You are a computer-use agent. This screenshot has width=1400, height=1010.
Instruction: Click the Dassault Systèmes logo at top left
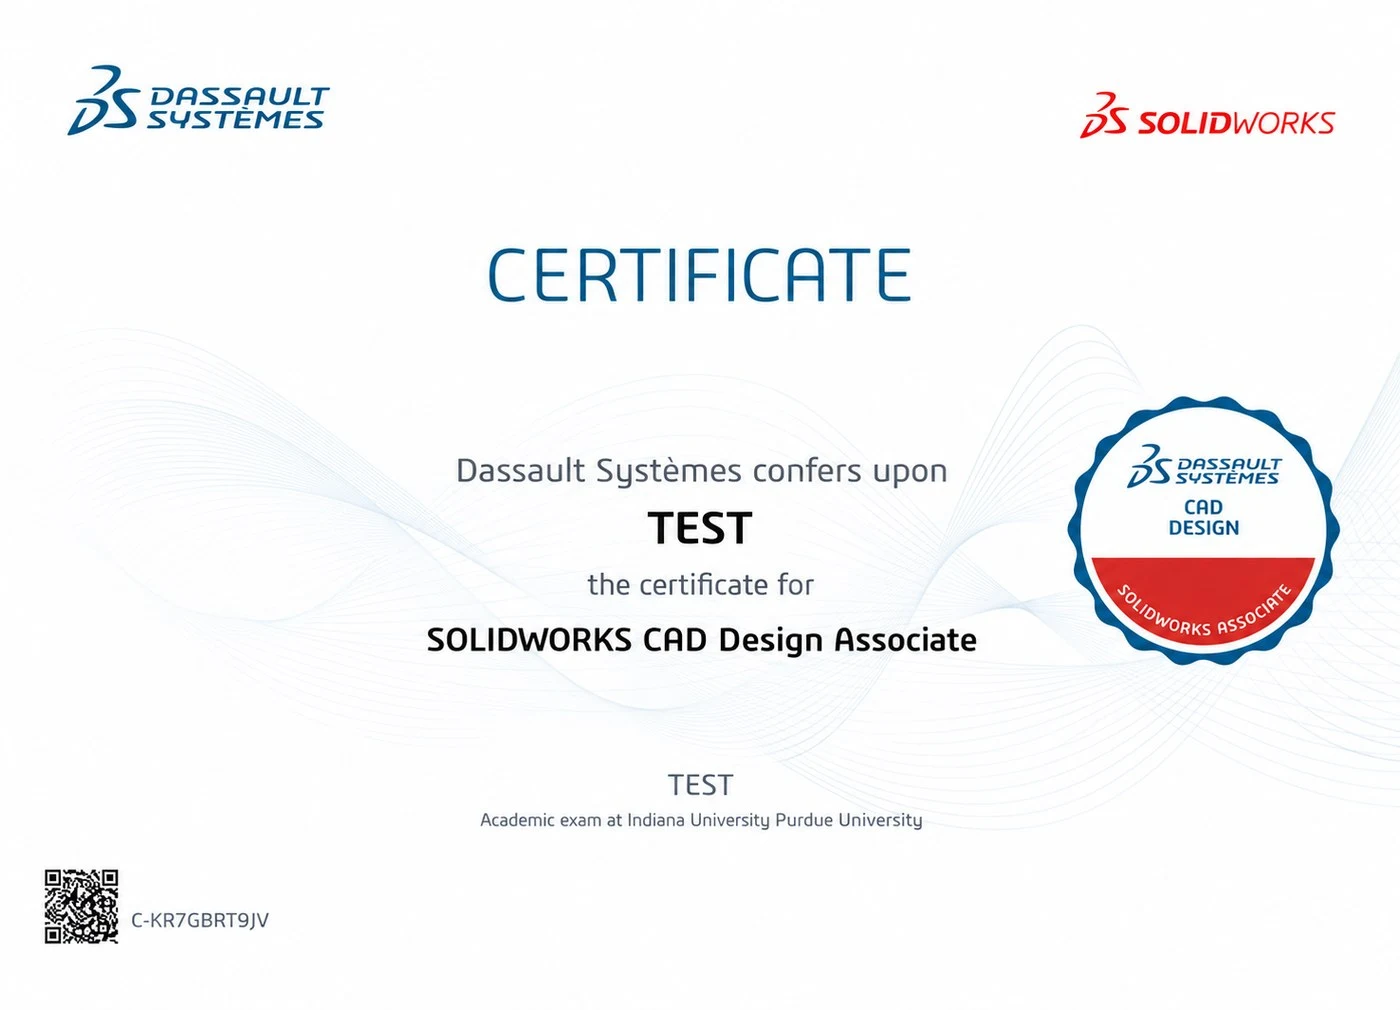[x=198, y=101]
